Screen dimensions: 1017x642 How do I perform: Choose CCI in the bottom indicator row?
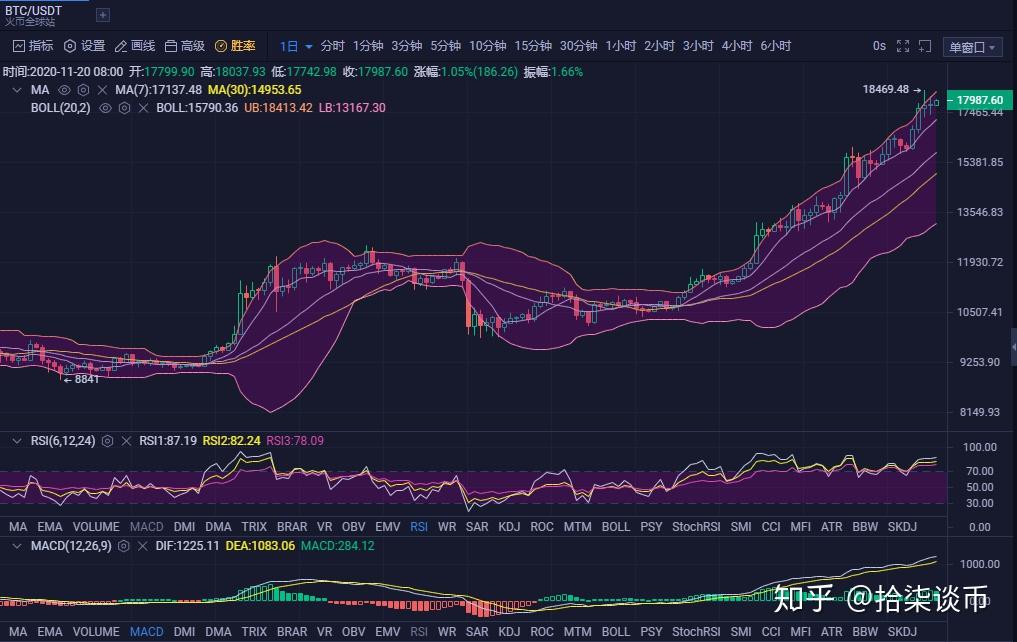tap(771, 632)
